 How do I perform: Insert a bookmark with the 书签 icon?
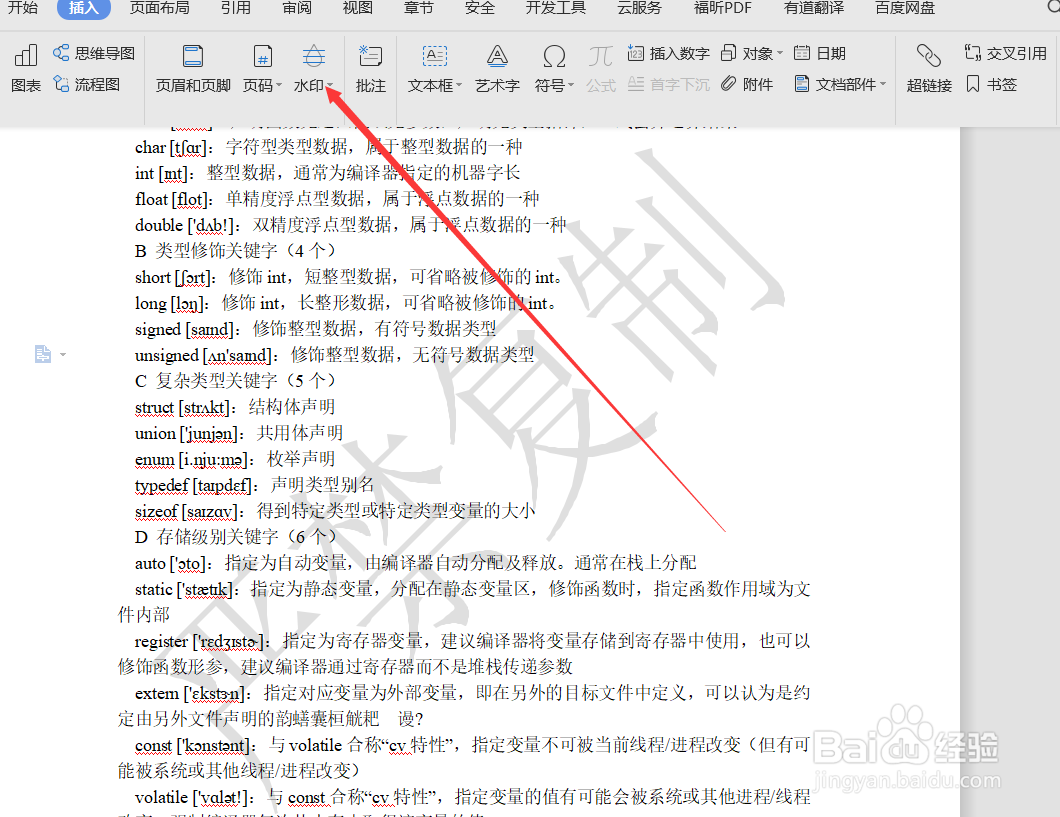click(991, 84)
